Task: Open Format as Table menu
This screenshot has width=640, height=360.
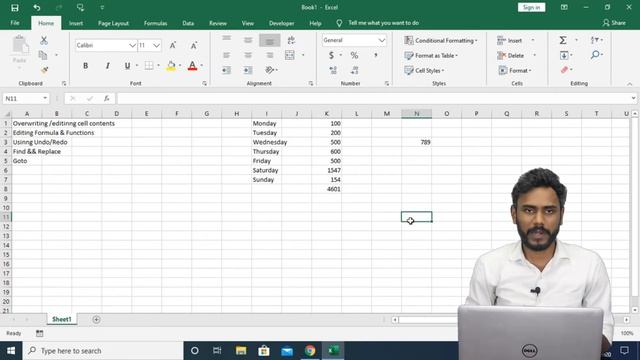Action: coord(431,56)
